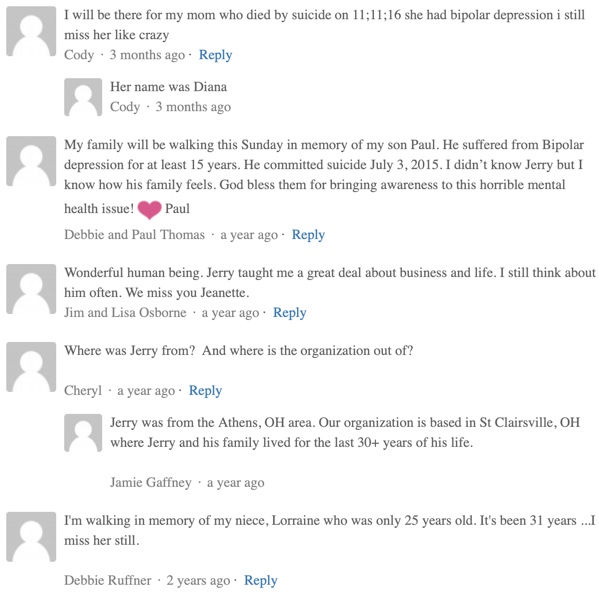The image size is (599, 603).
Task: Reply to Jim and Lisa Osborne
Action: [x=290, y=313]
